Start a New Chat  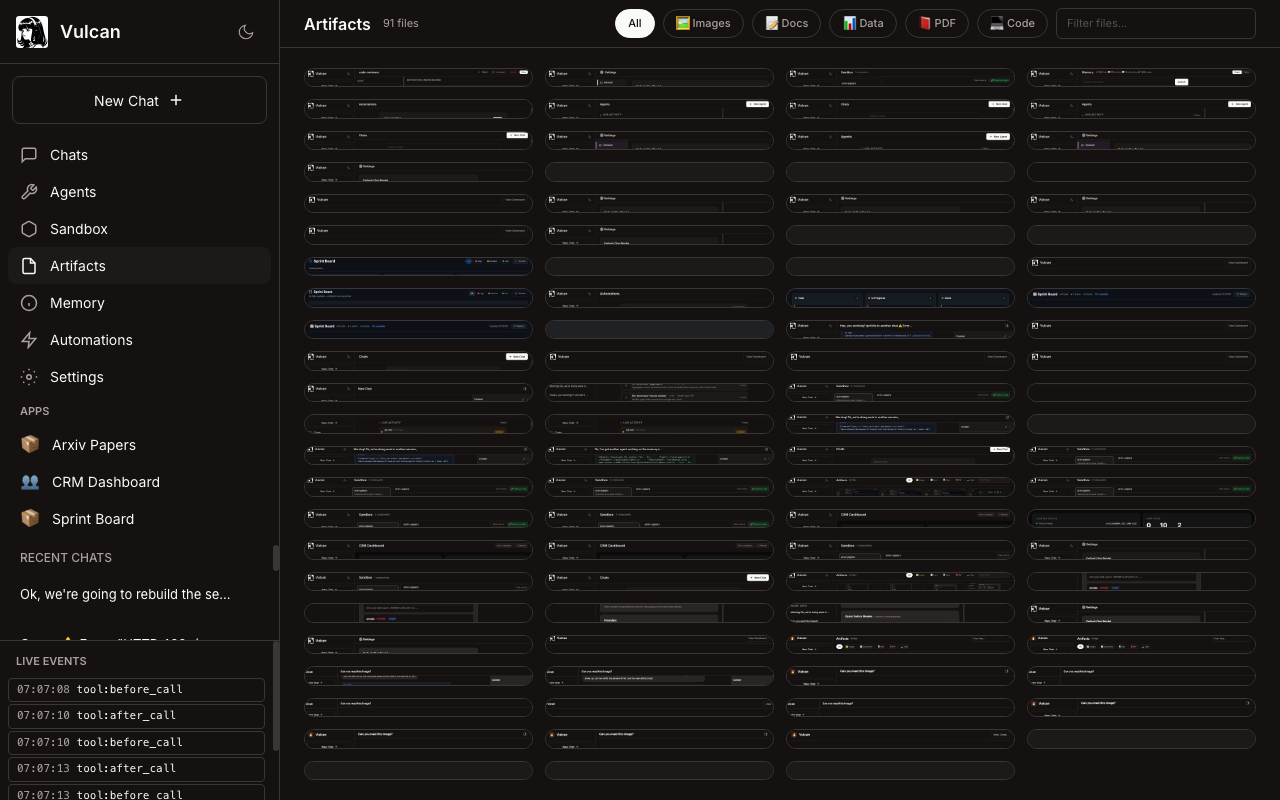point(139,100)
